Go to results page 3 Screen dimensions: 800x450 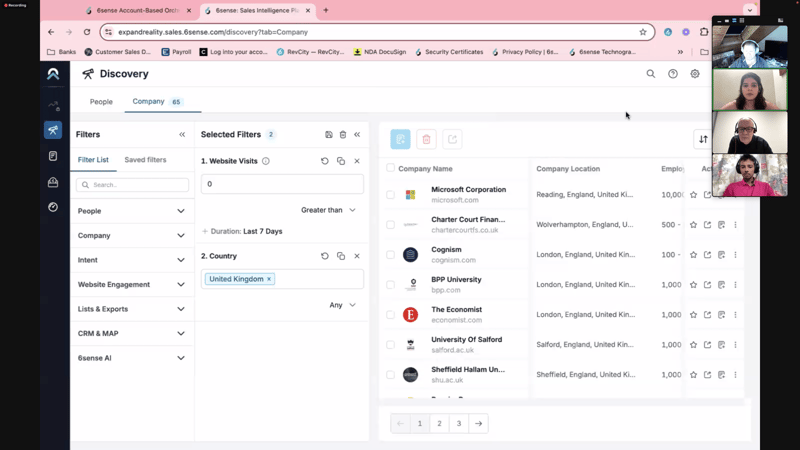[459, 423]
